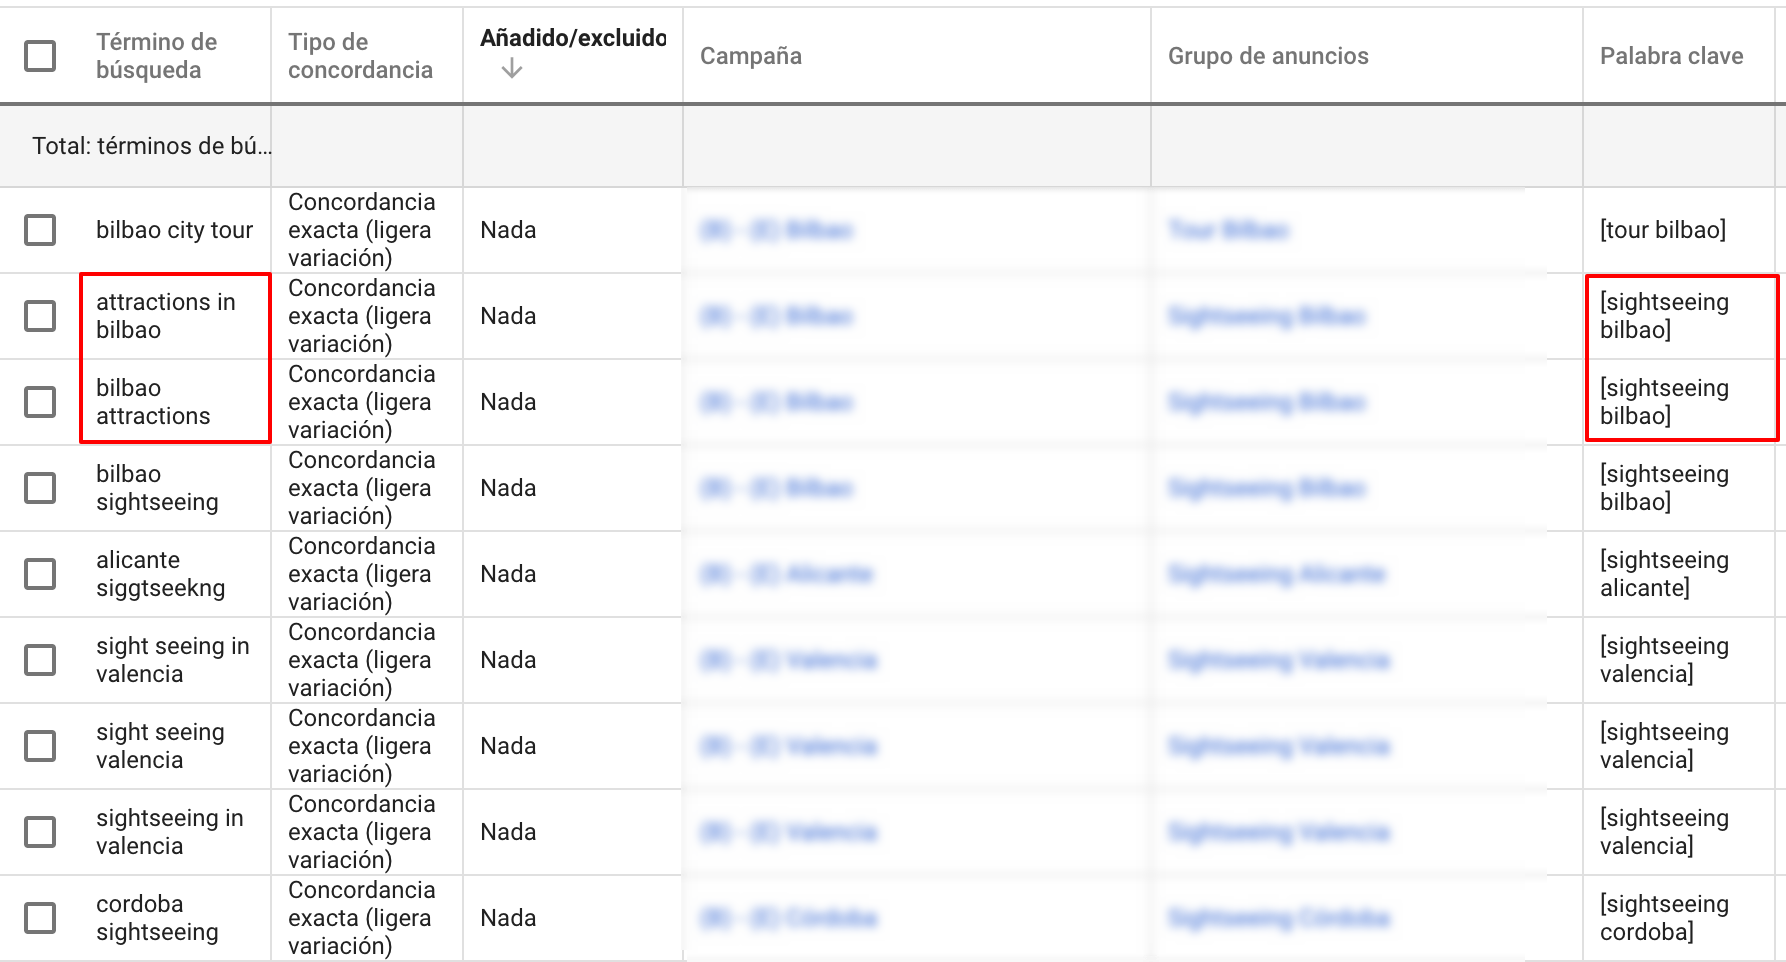1786x962 pixels.
Task: Open ad group link in 'bilbao city tour' row
Action: coord(1229,230)
